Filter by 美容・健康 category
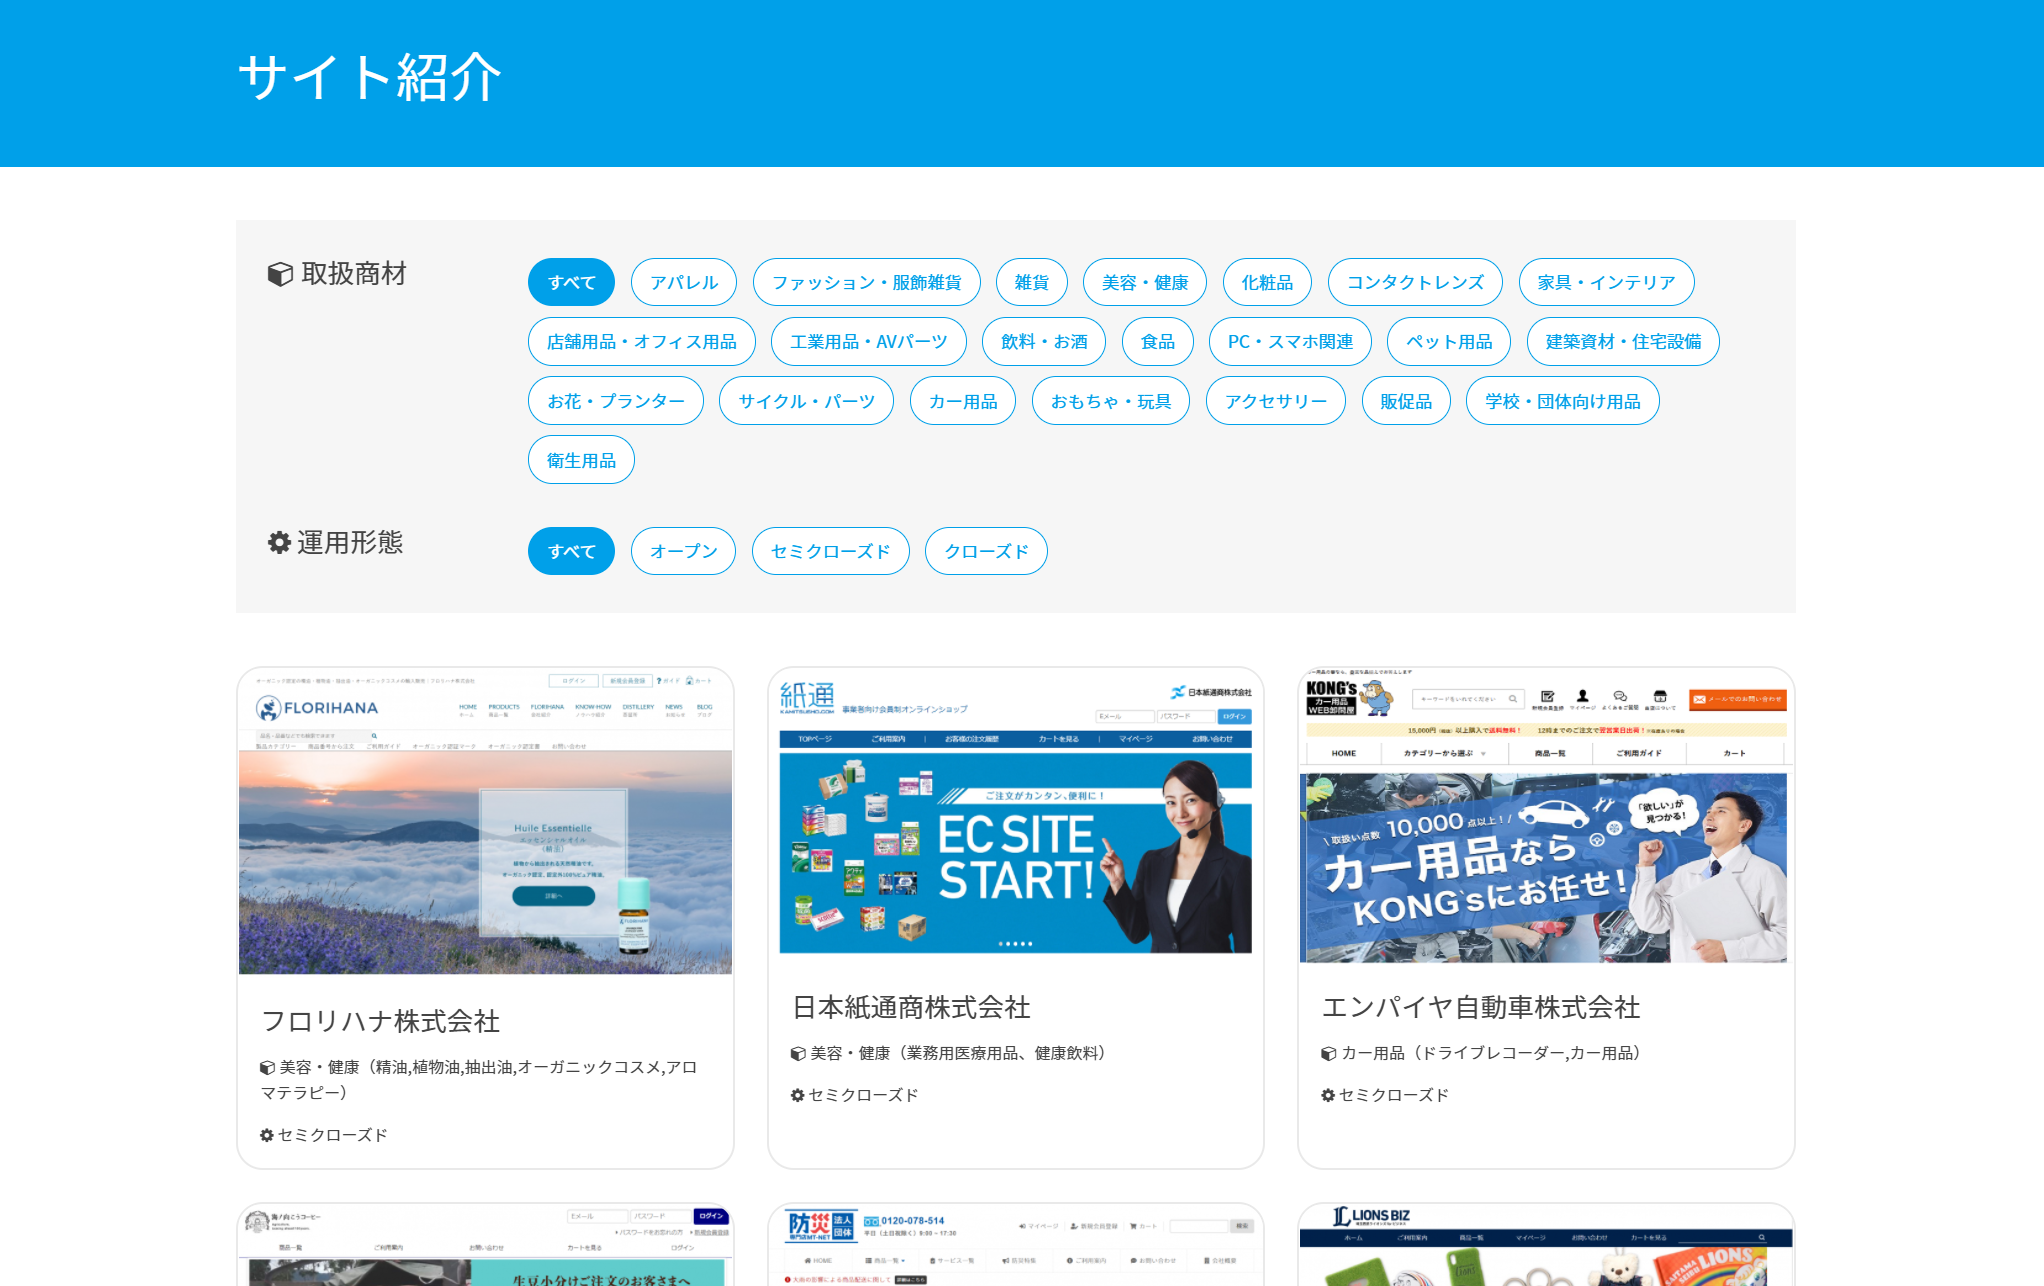Viewport: 2044px width, 1286px height. 1145,282
